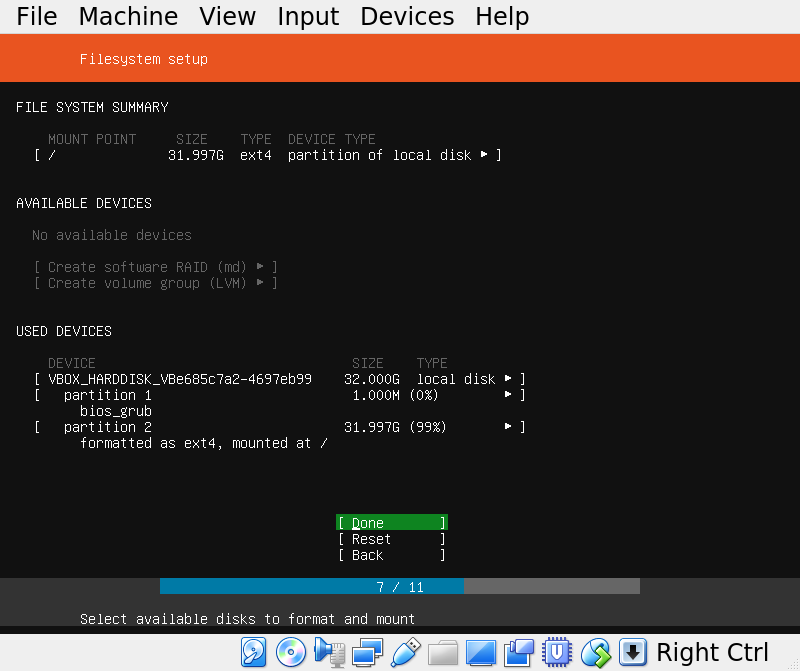This screenshot has width=800, height=671.
Task: Click the Reset button
Action: [x=390, y=539]
